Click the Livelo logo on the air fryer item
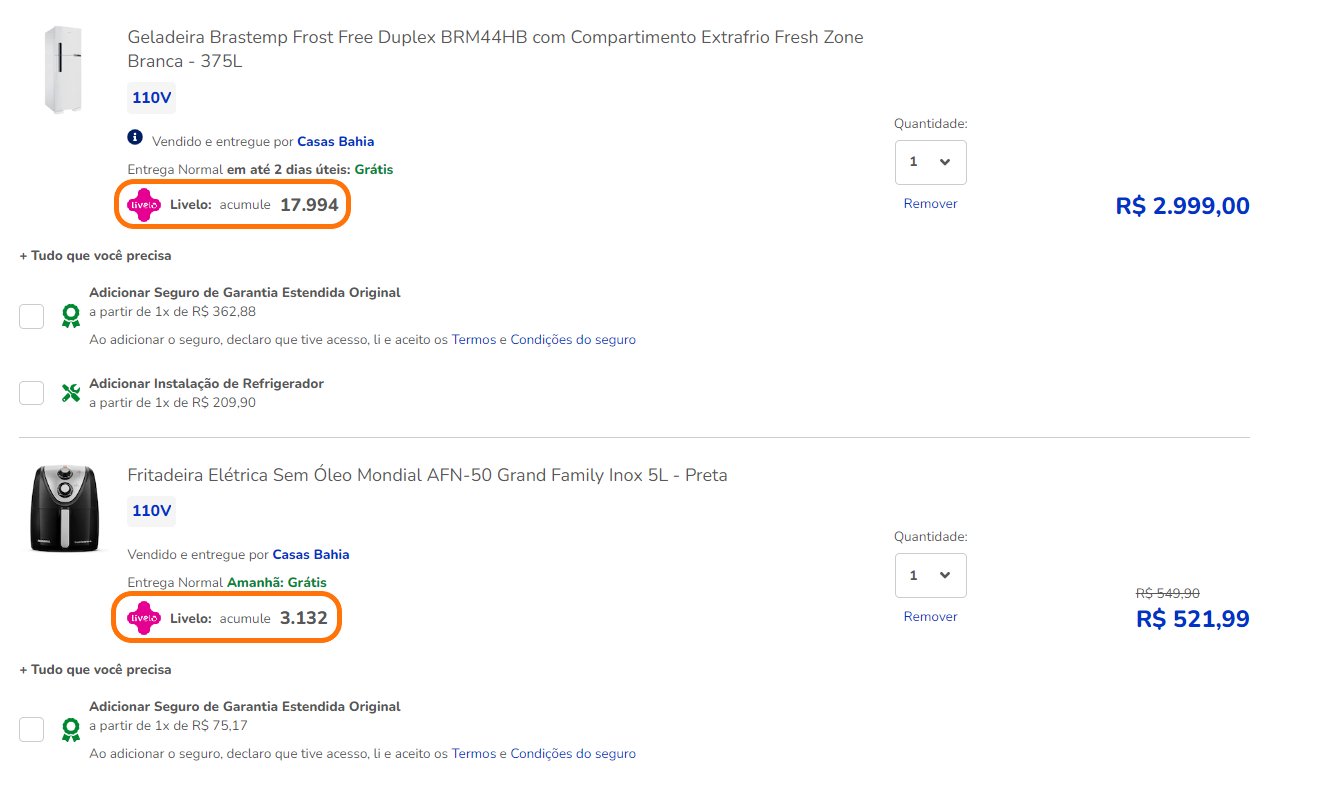The height and width of the screenshot is (792, 1328). click(x=144, y=618)
